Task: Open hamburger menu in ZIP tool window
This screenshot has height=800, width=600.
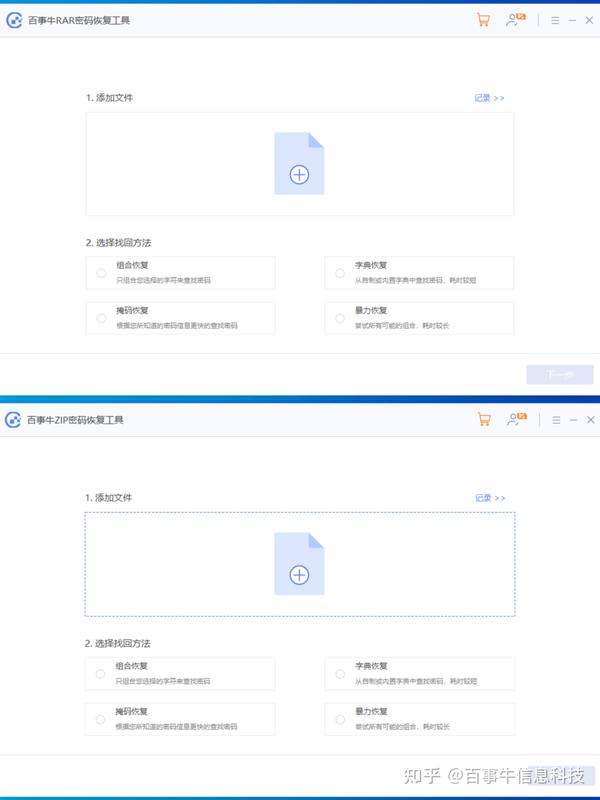Action: coord(556,420)
